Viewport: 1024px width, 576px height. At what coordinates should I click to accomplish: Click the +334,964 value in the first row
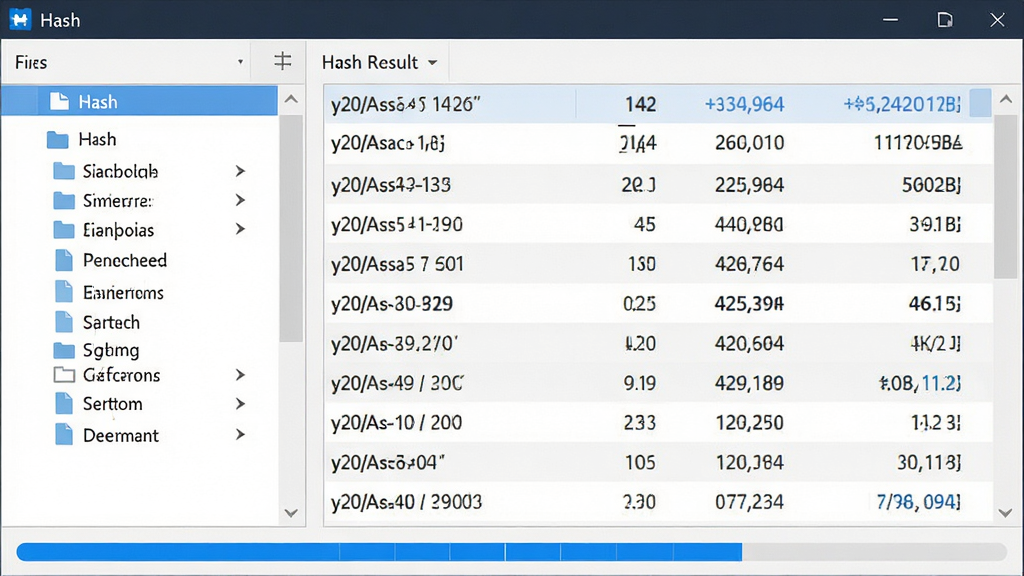pyautogui.click(x=744, y=104)
